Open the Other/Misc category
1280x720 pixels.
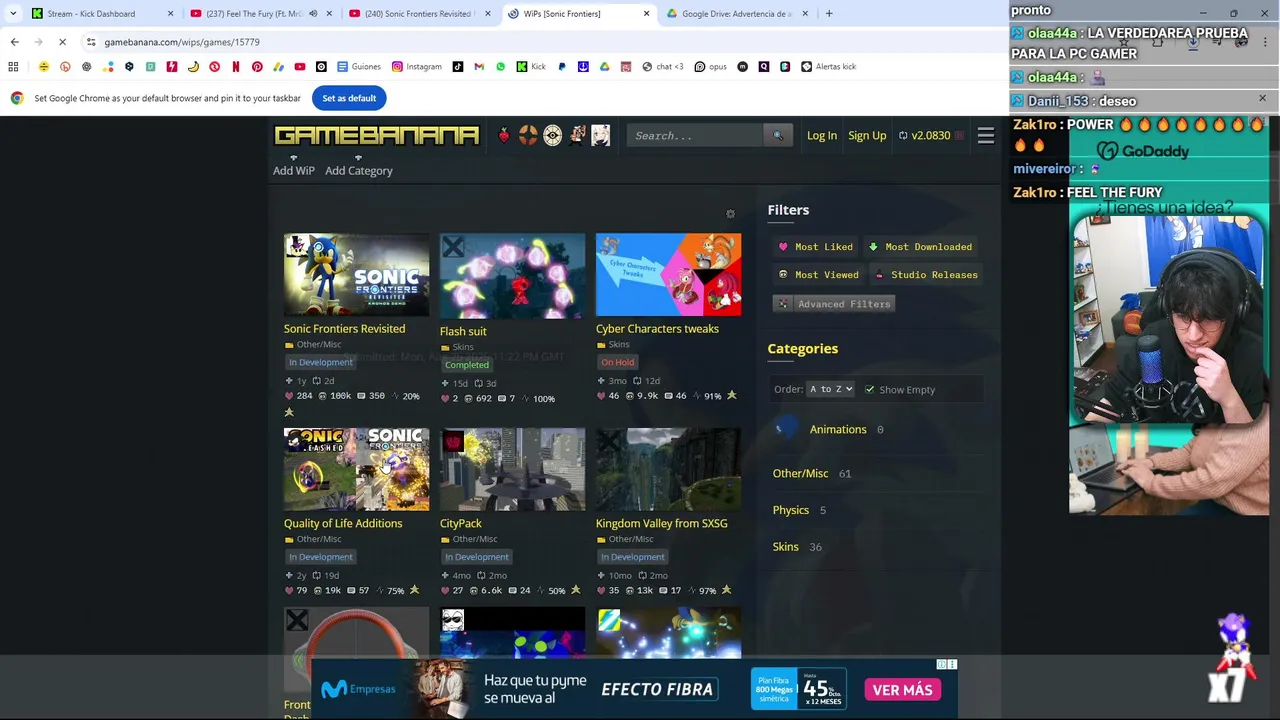pyautogui.click(x=800, y=473)
